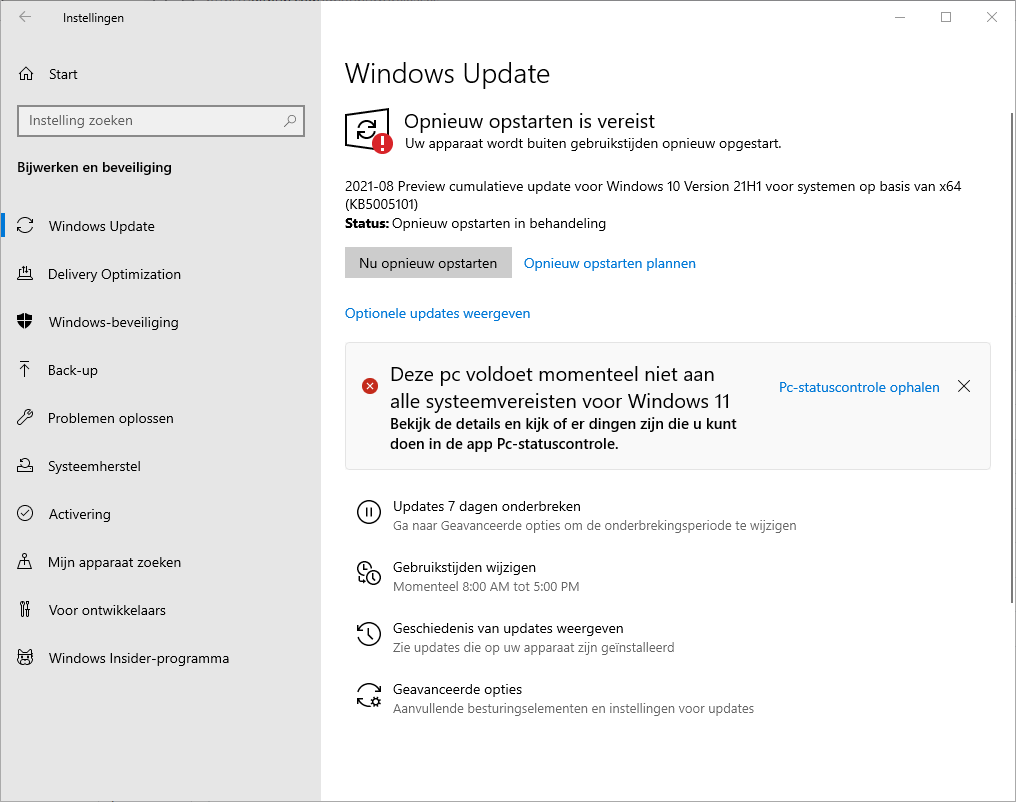Open the Delivery Optimization section
This screenshot has width=1016, height=802.
[114, 274]
